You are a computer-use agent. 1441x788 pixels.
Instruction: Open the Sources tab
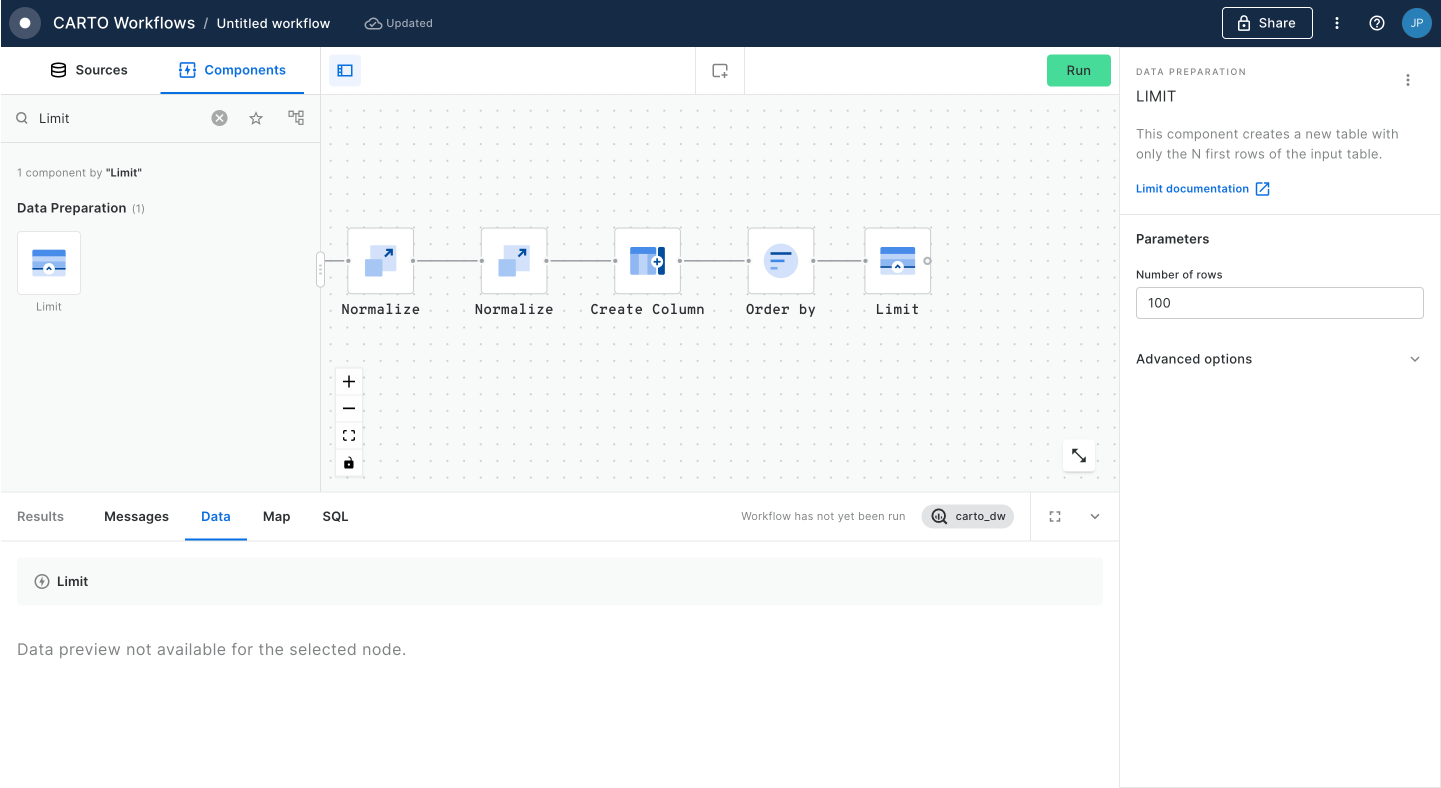tap(89, 70)
